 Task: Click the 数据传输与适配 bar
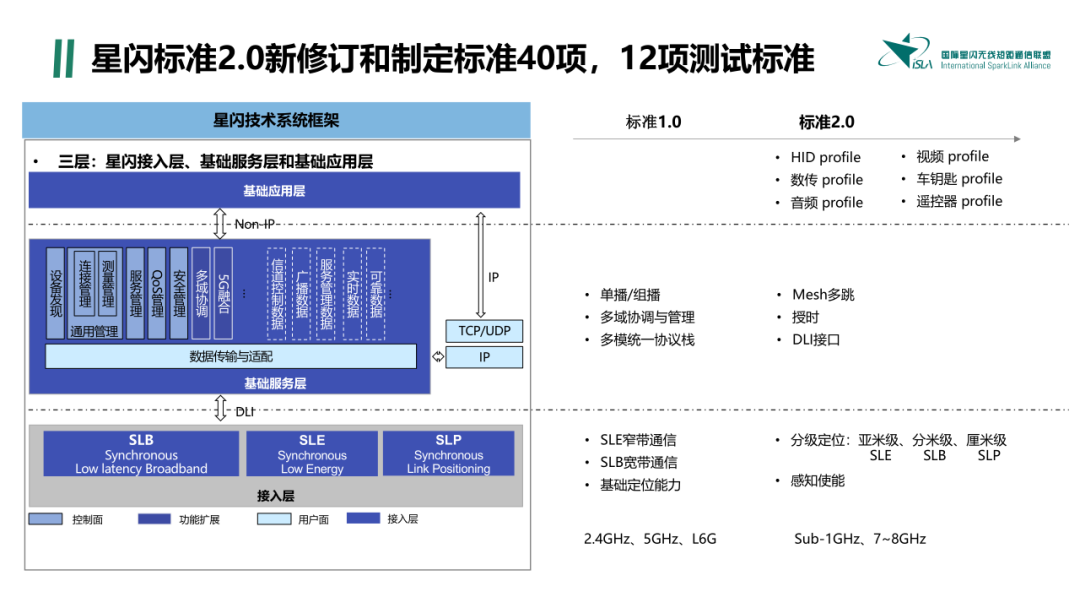pyautogui.click(x=231, y=357)
